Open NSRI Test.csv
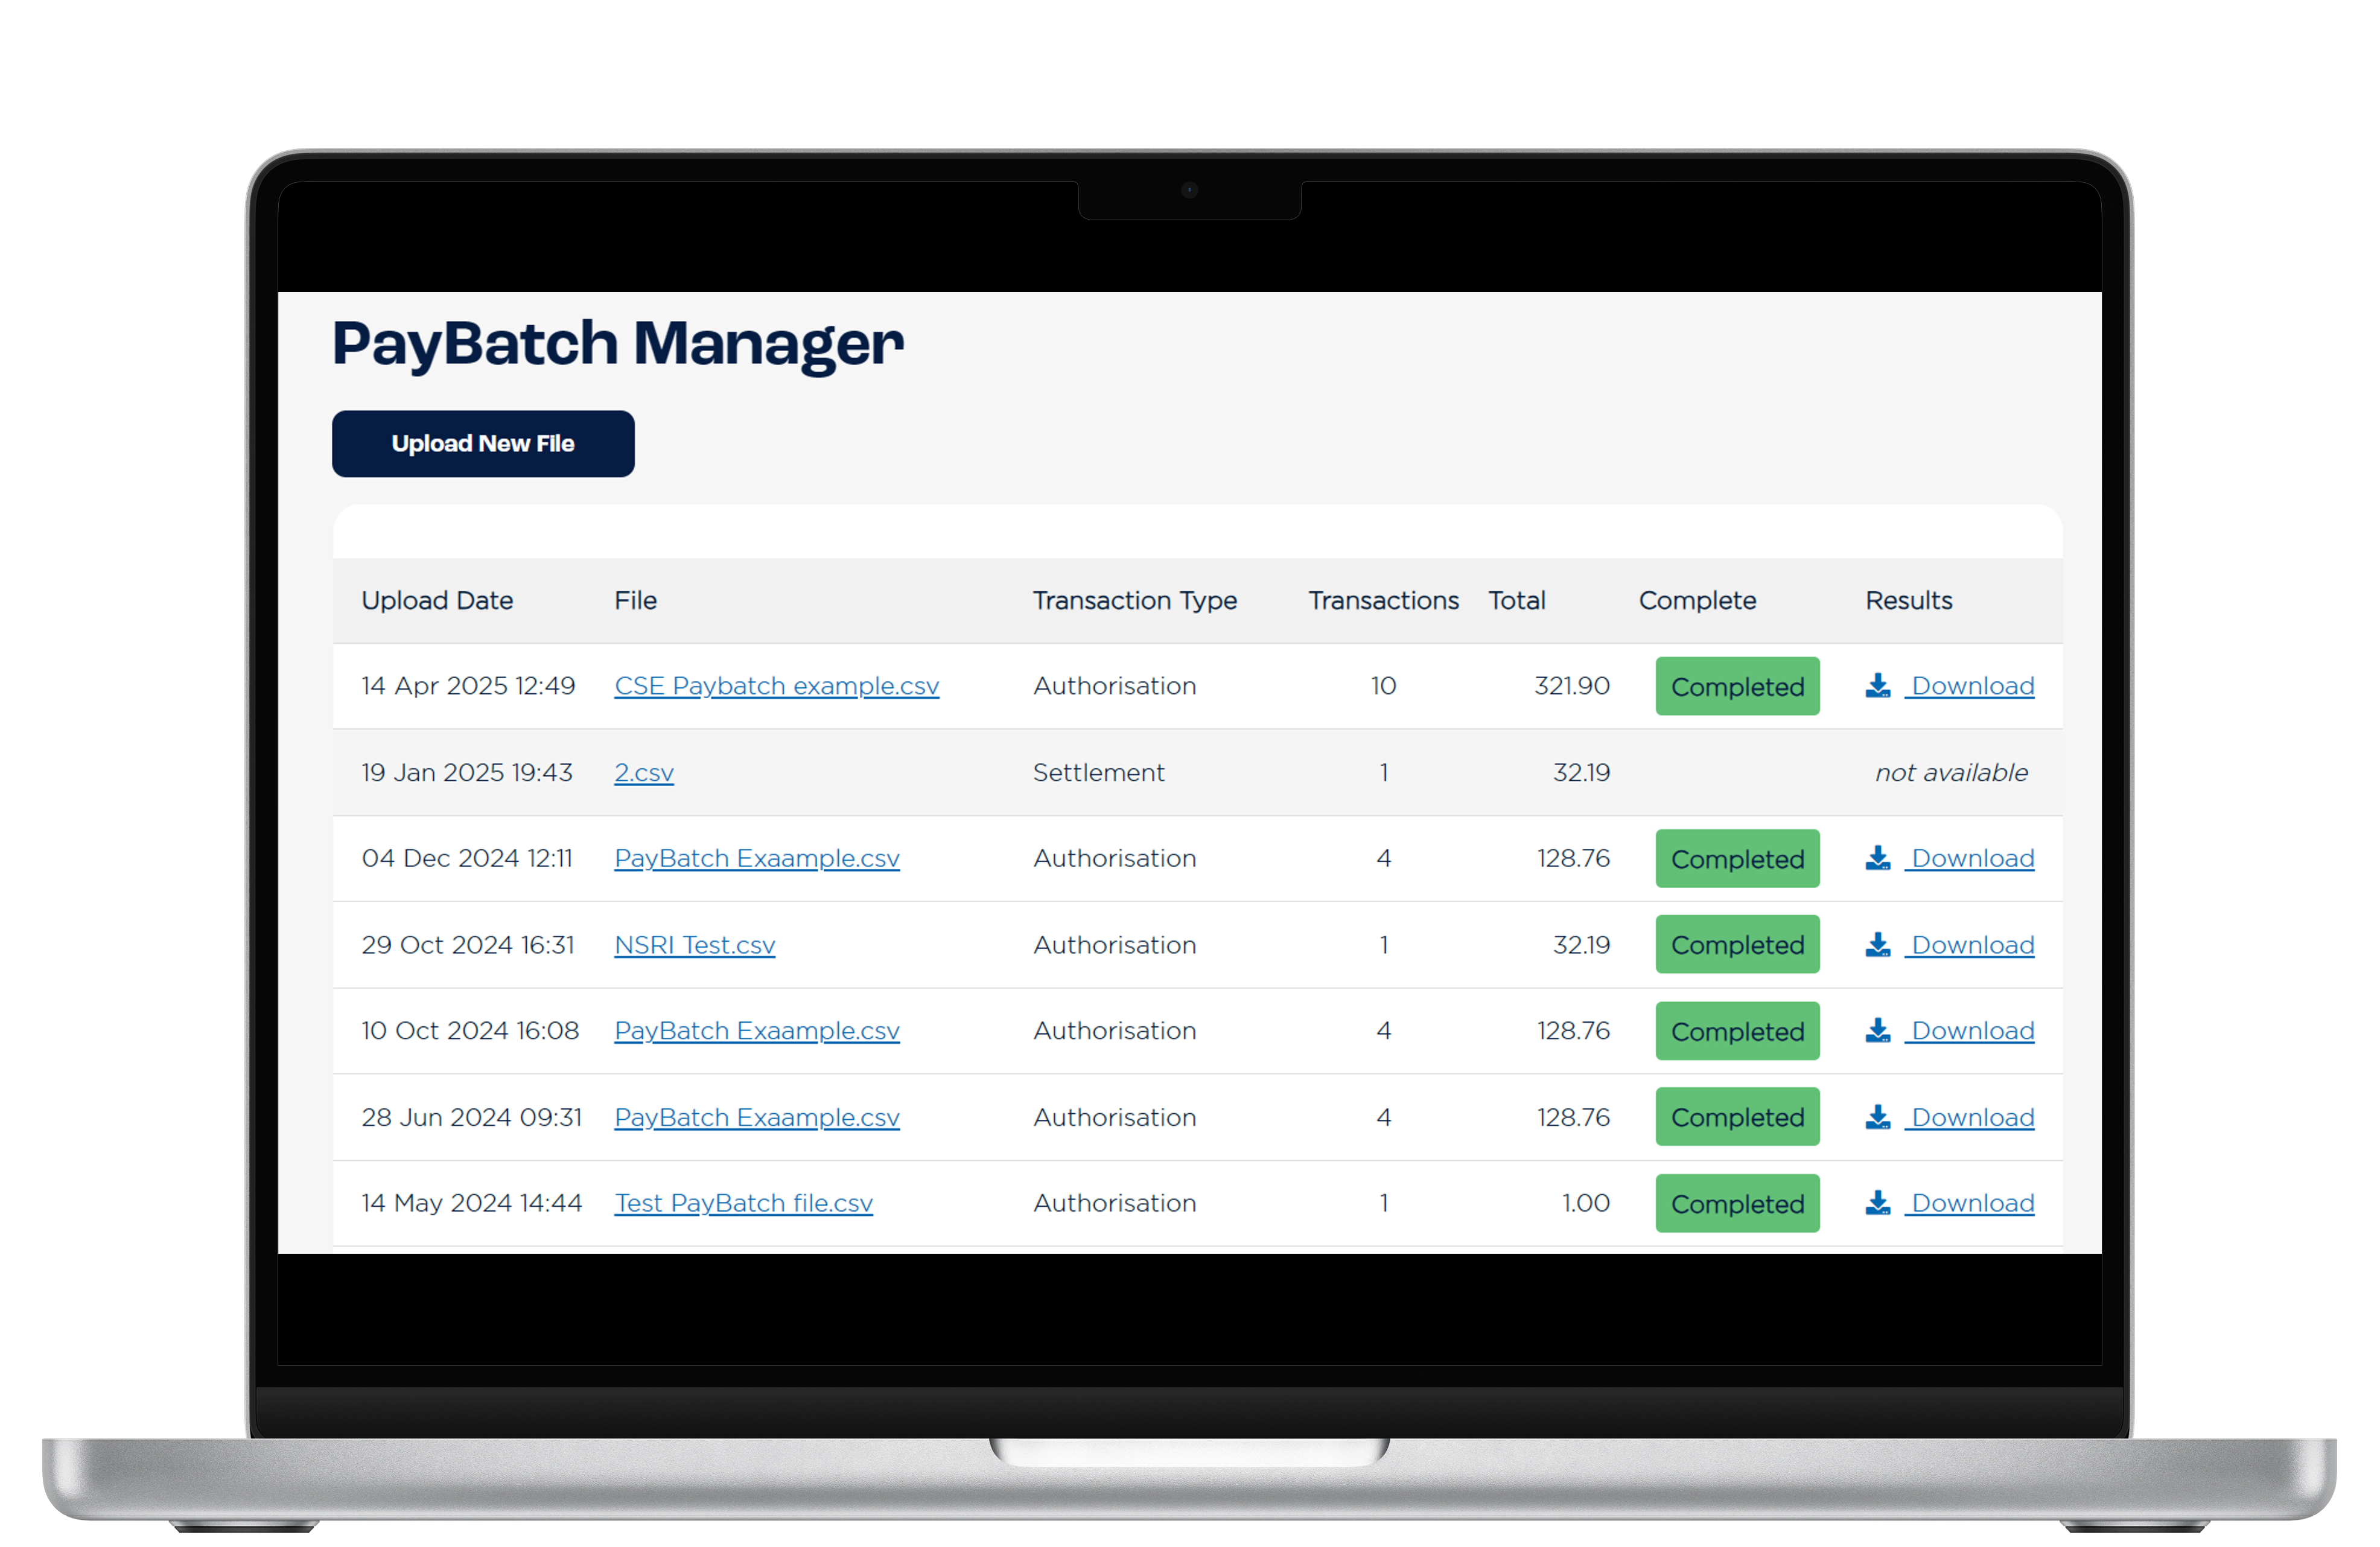2380x1547 pixels. [694, 944]
